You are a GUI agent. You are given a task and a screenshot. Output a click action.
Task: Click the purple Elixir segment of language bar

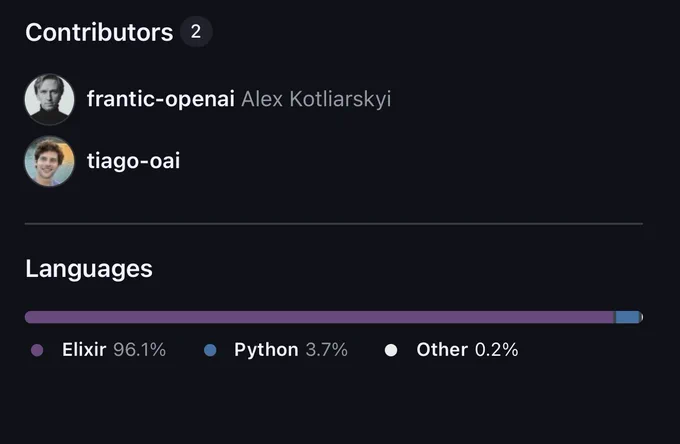click(x=320, y=317)
